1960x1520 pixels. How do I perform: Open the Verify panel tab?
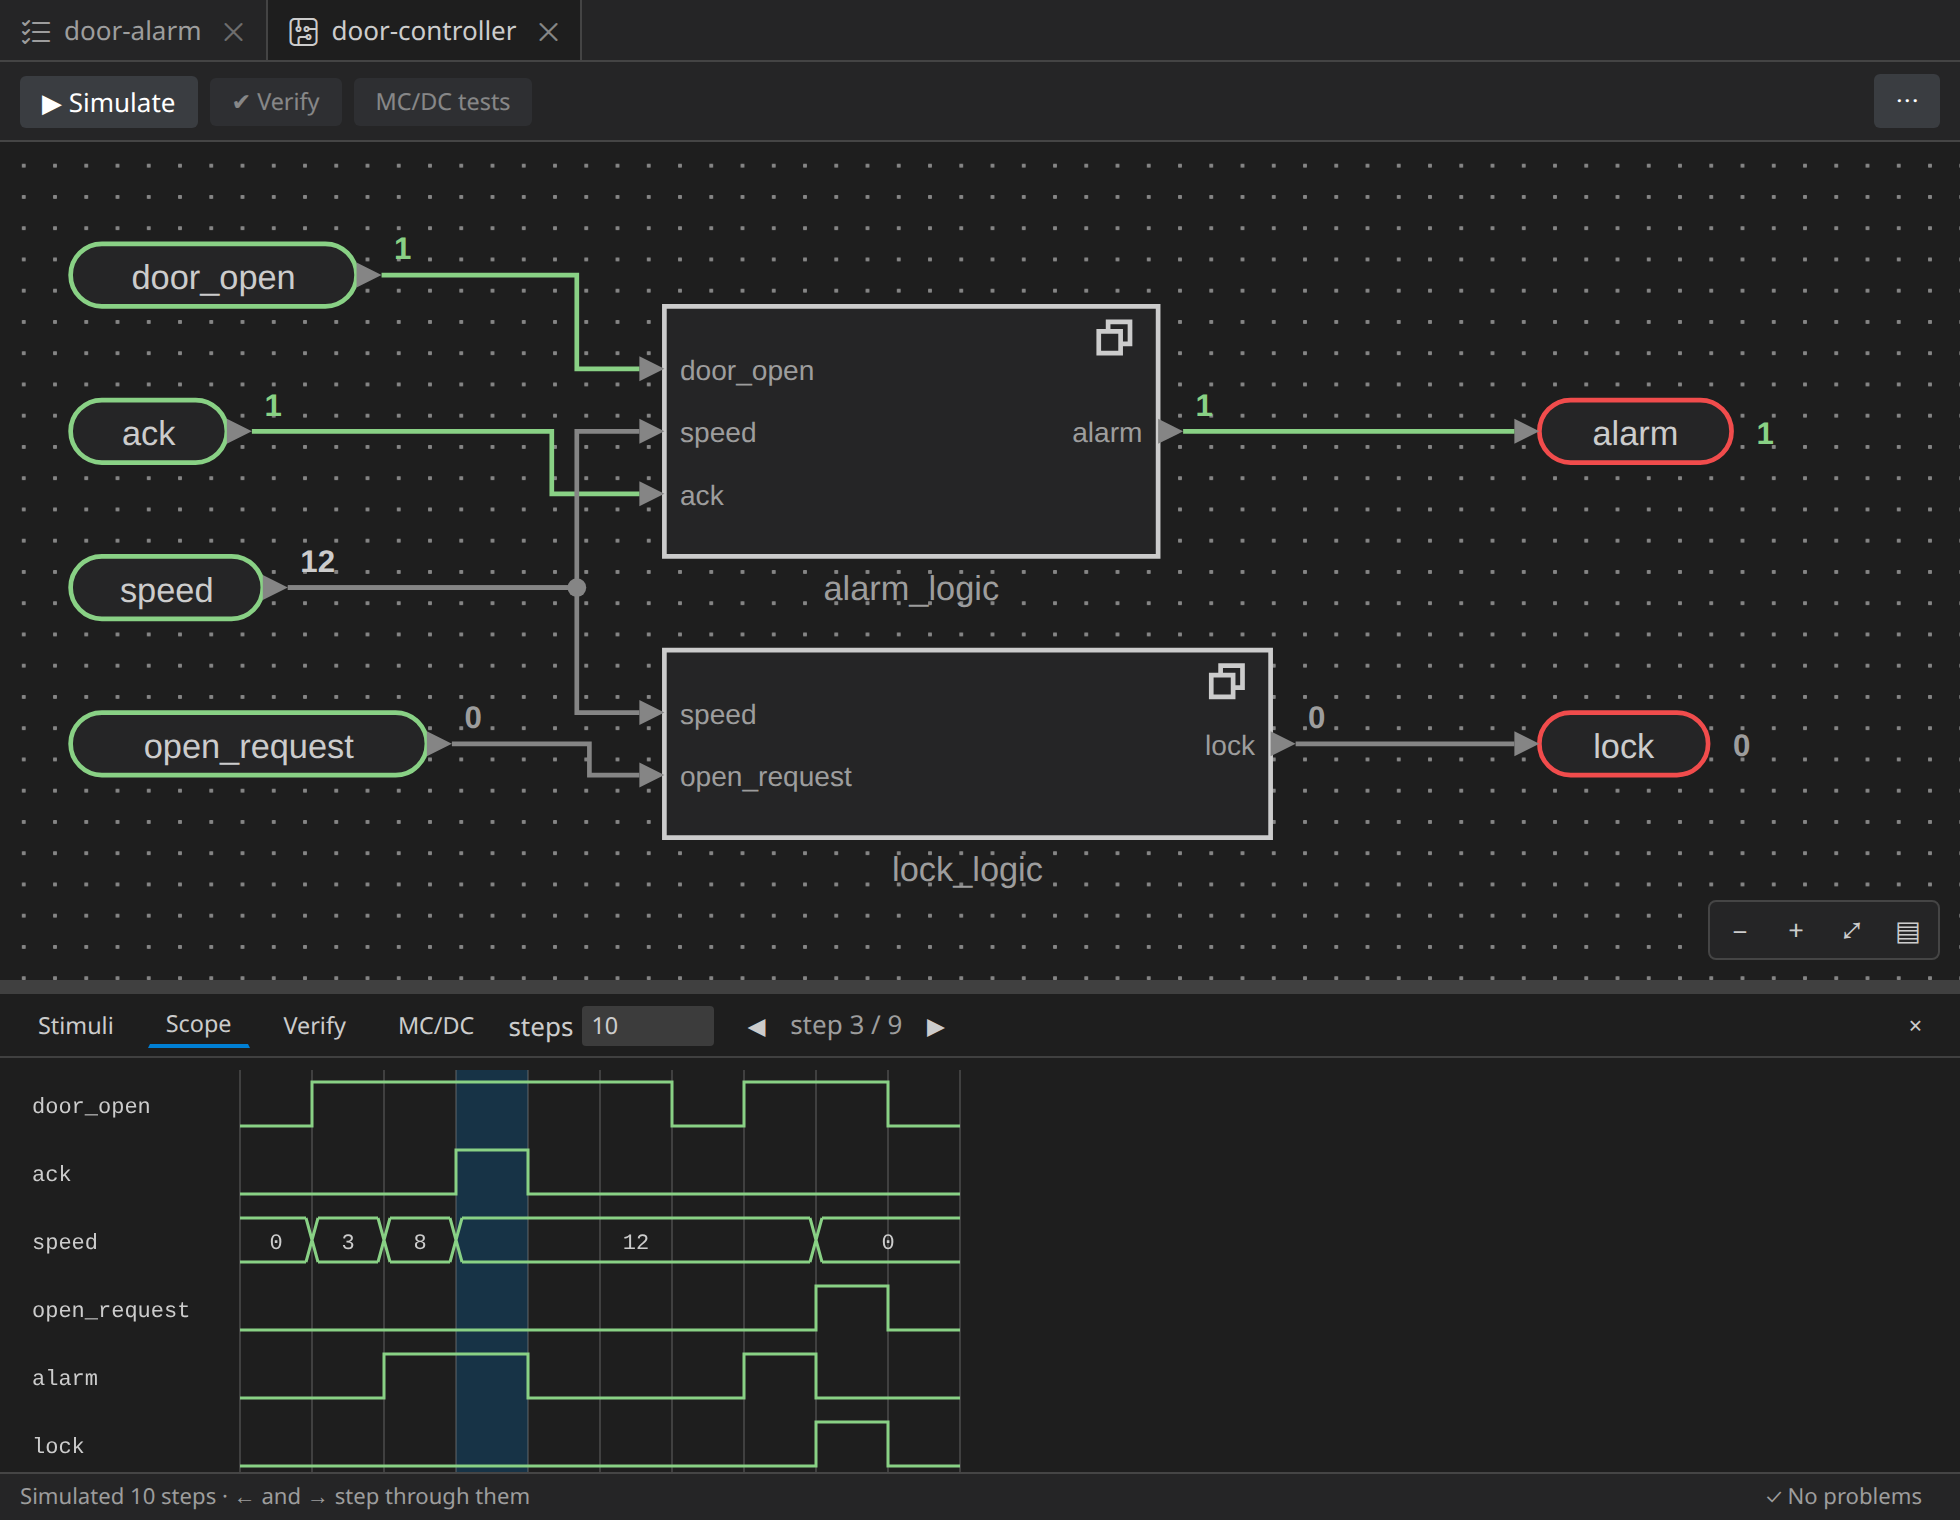pos(314,1026)
